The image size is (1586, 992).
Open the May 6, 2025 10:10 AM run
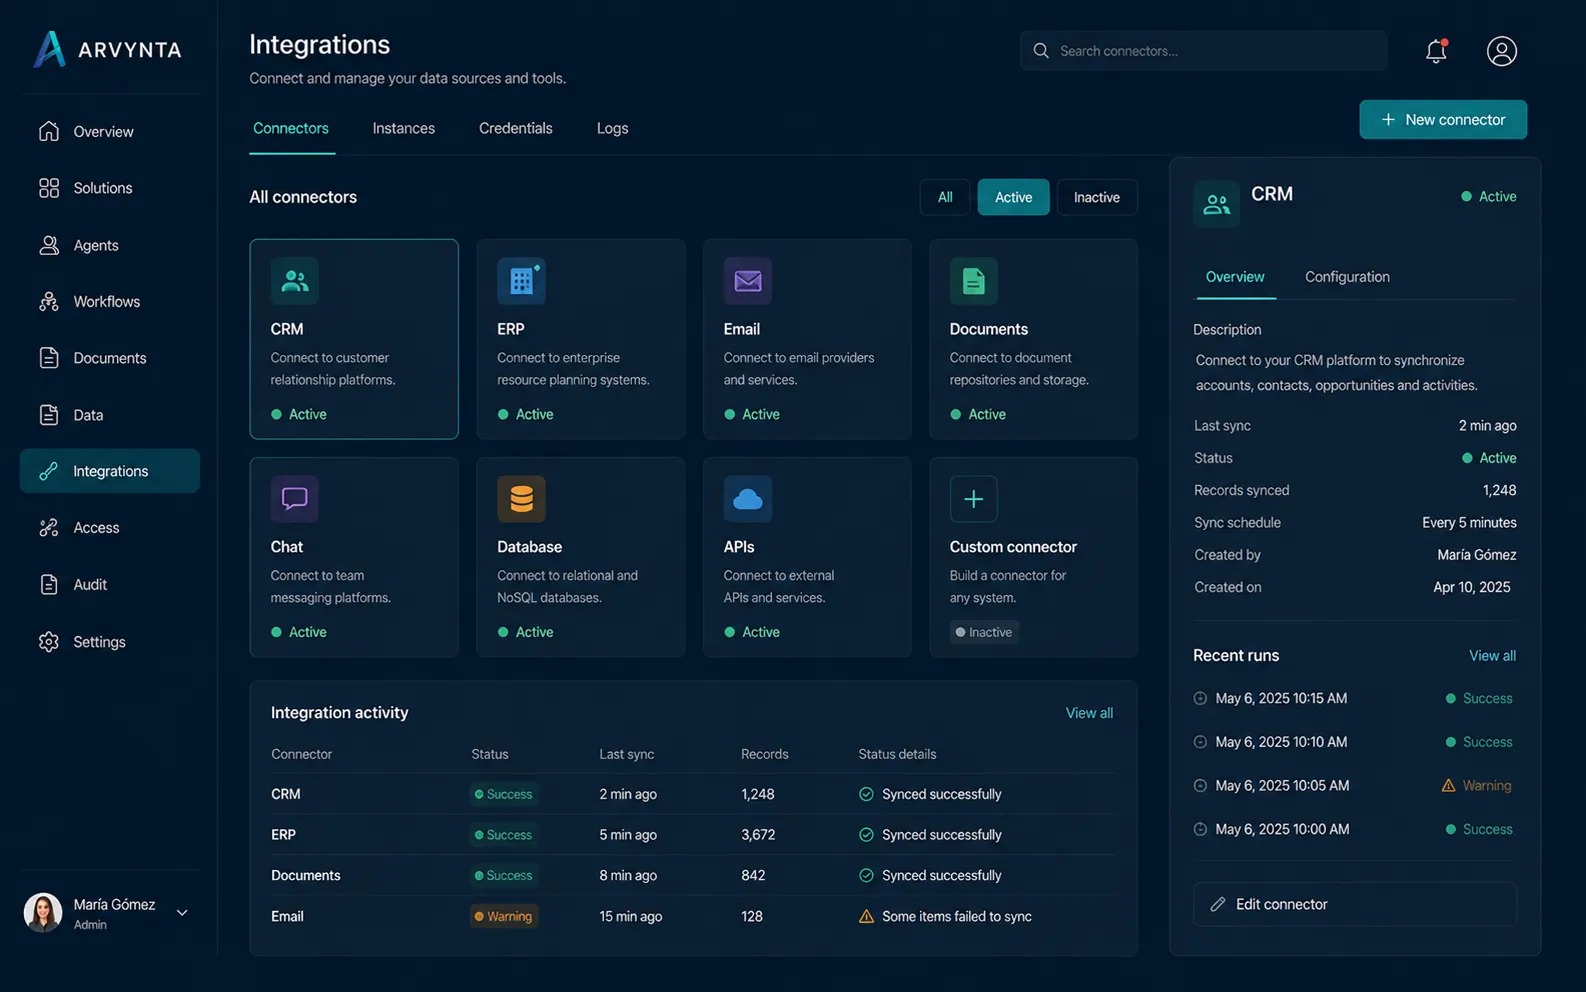pyautogui.click(x=1354, y=742)
